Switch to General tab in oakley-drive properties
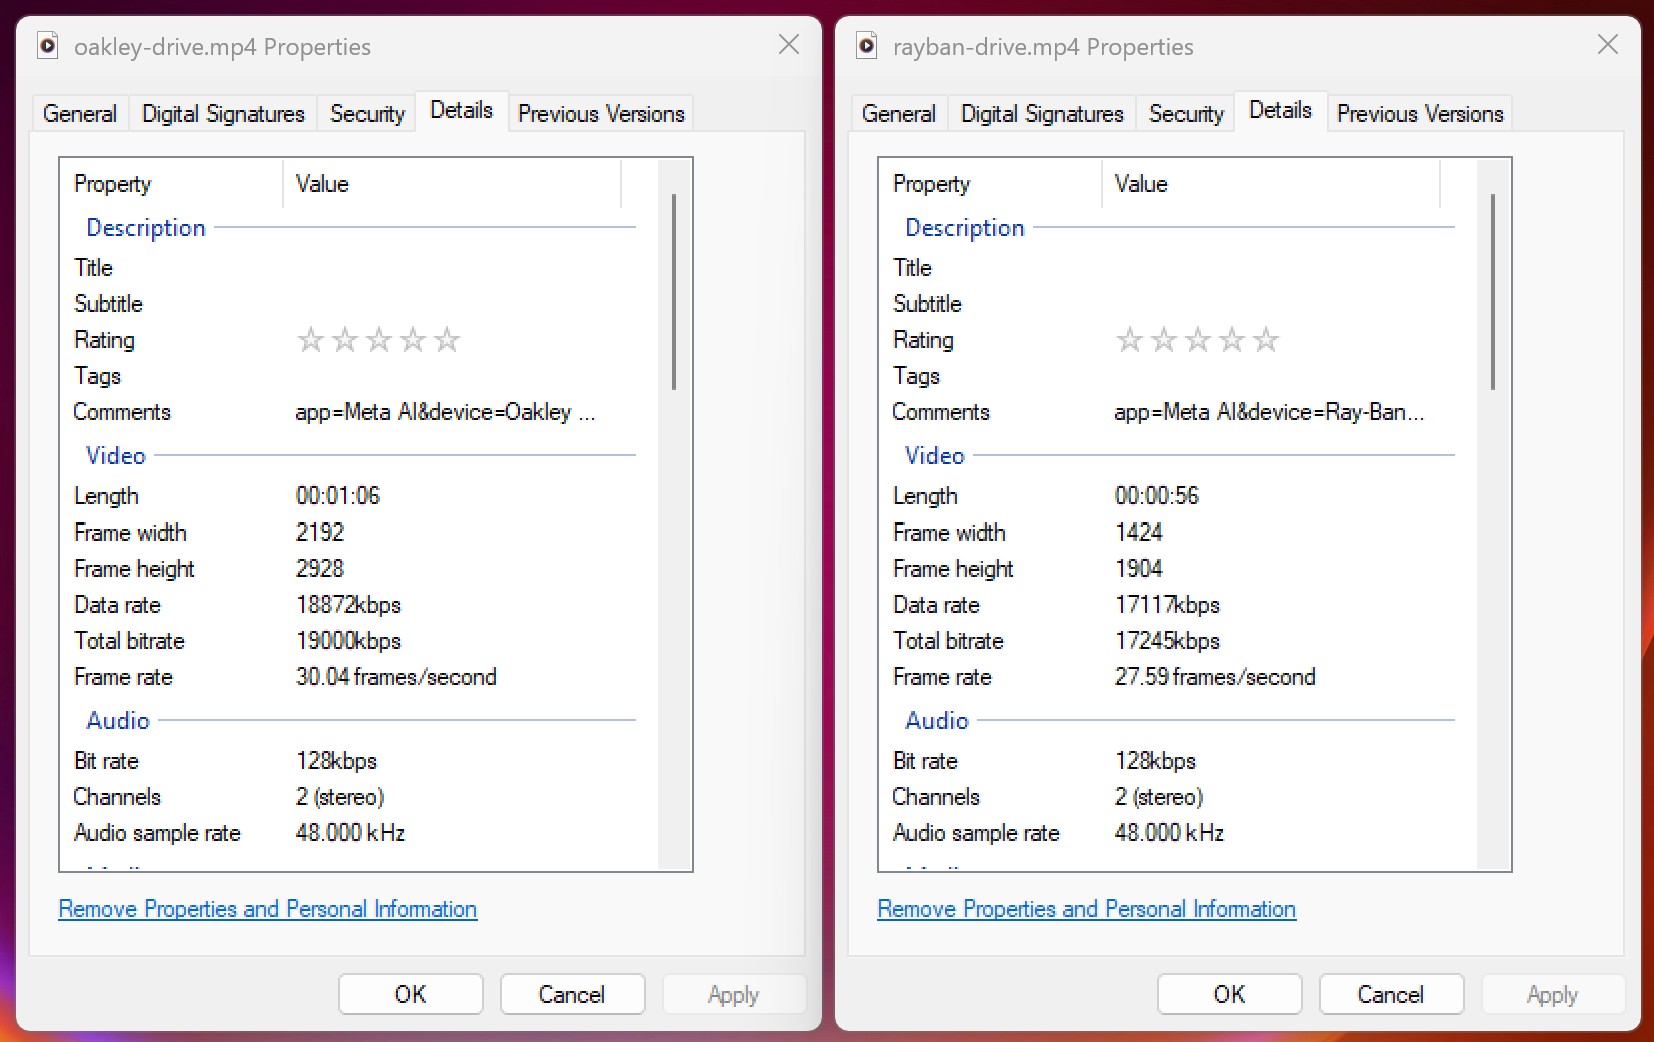The height and width of the screenshot is (1042, 1654). [x=80, y=114]
